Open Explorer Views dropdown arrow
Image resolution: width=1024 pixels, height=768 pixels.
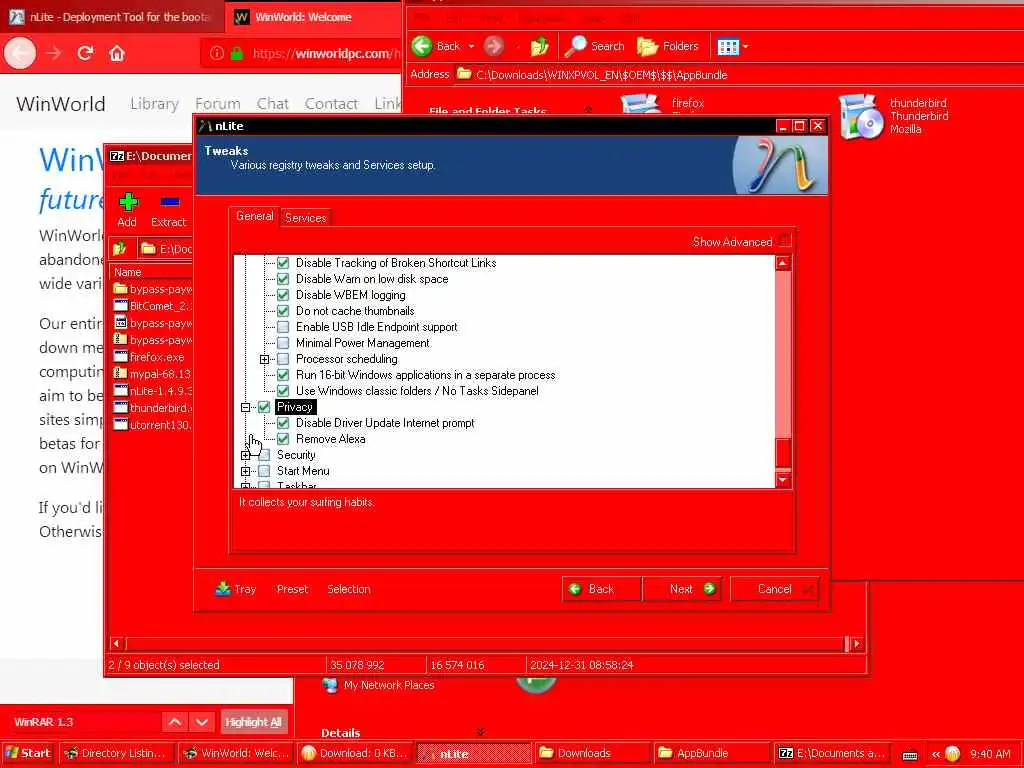click(746, 46)
